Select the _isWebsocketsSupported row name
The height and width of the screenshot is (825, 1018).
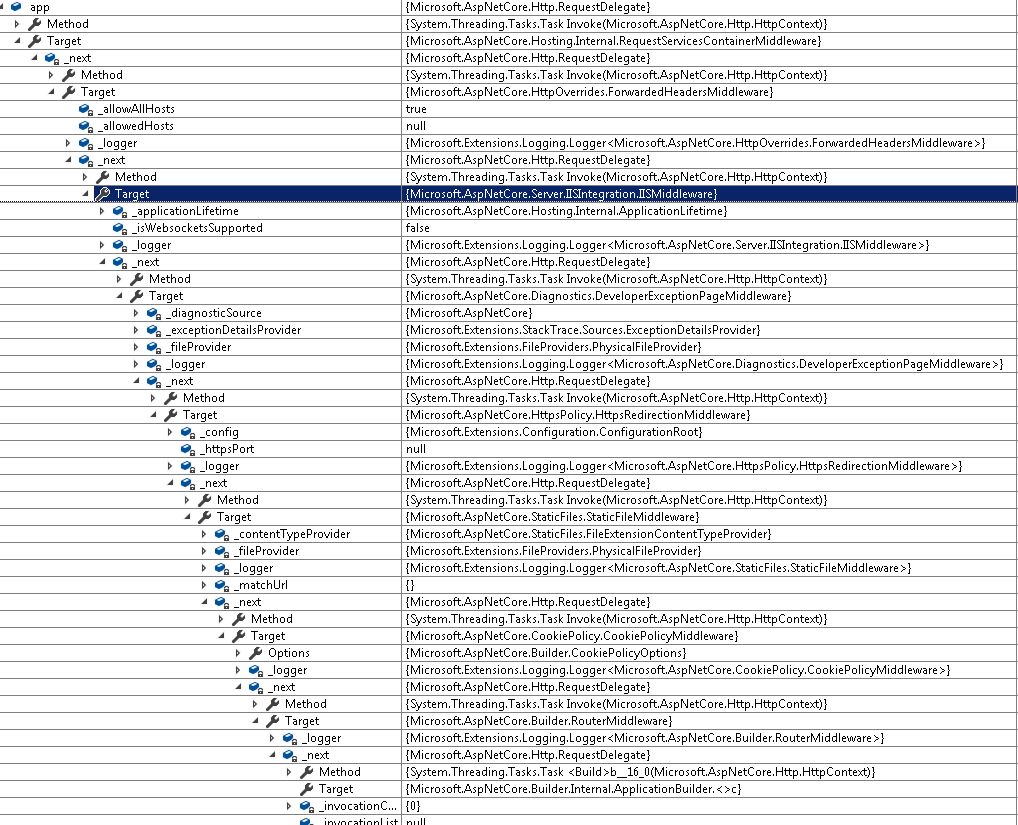[197, 228]
